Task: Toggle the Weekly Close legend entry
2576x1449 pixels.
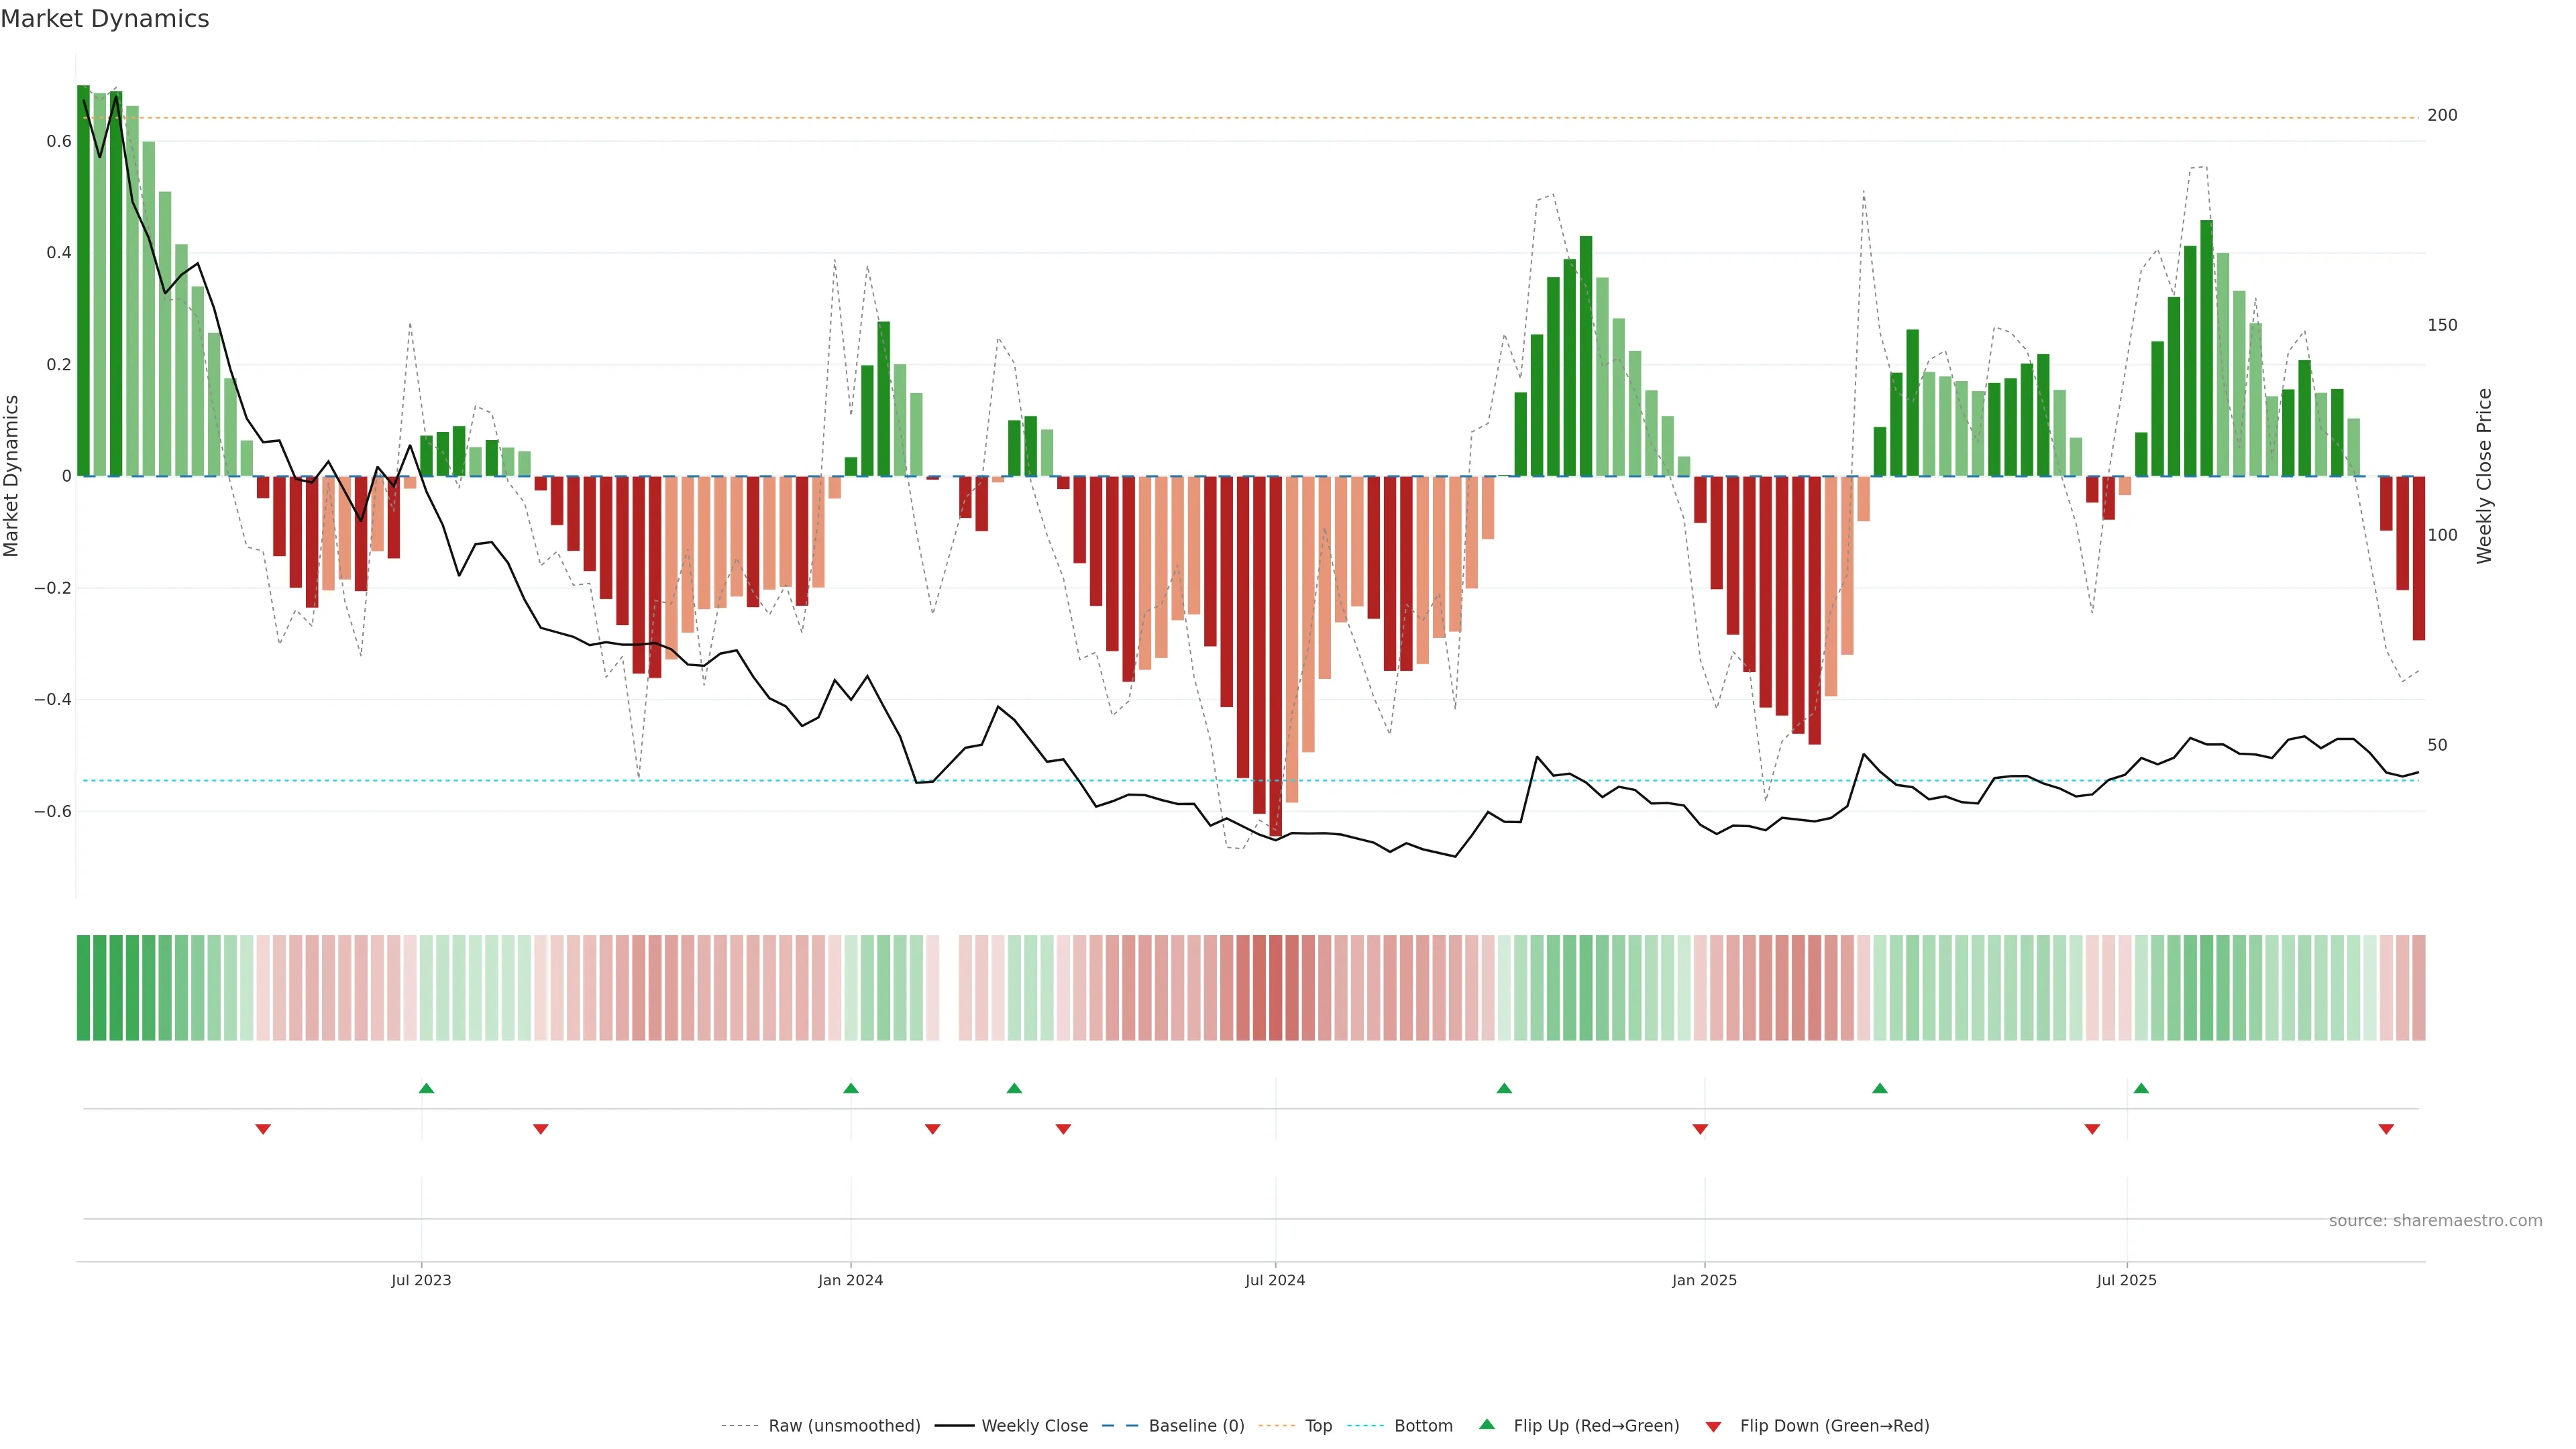Action: pos(1034,1426)
